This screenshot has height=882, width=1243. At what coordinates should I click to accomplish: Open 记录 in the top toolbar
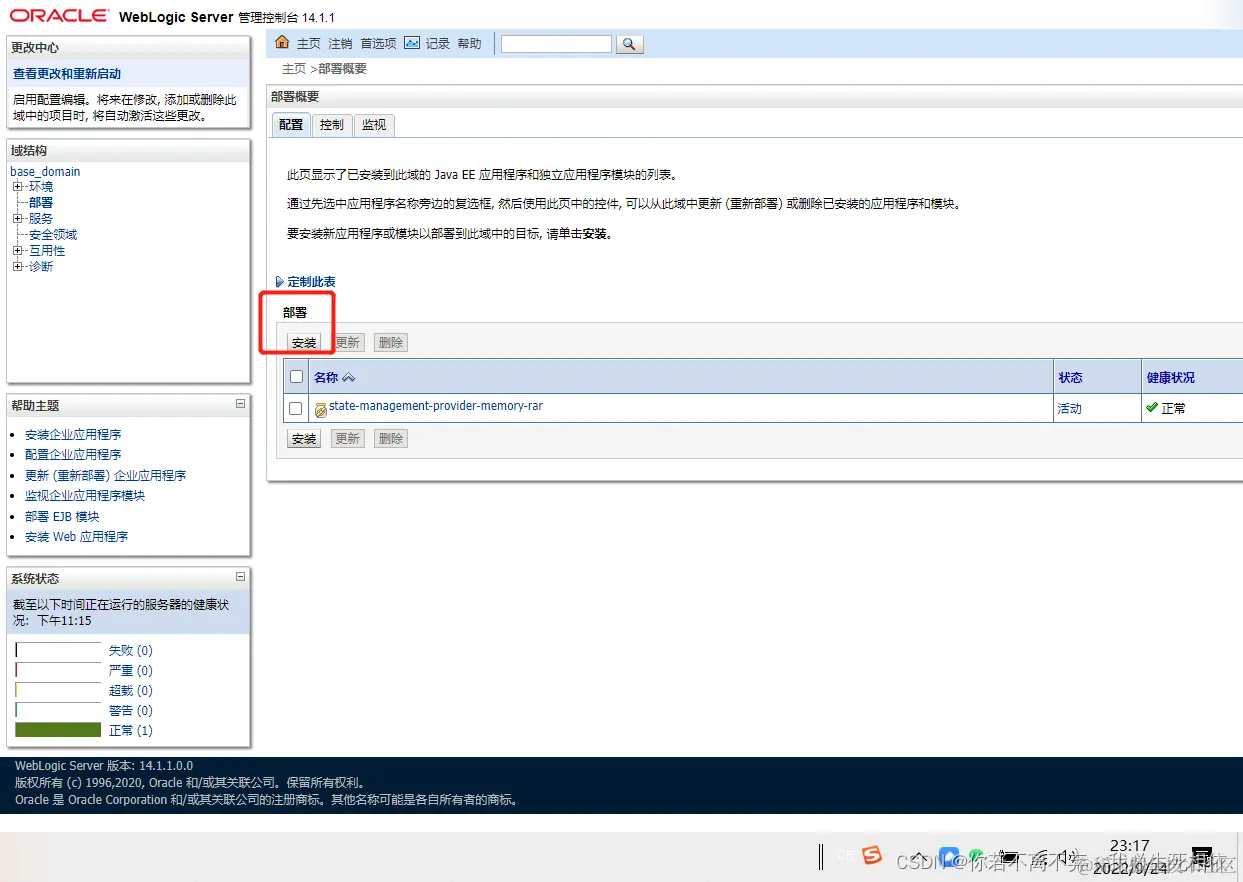click(438, 44)
